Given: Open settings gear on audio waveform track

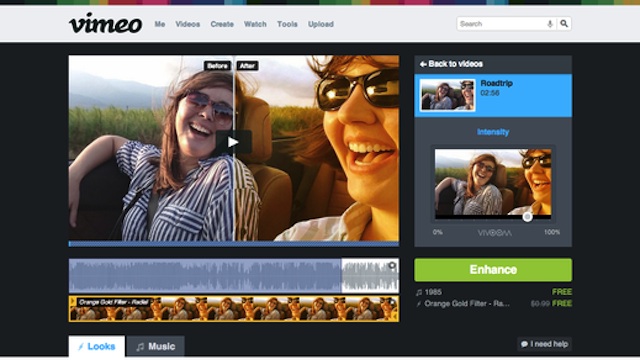Looking at the screenshot, I should pyautogui.click(x=392, y=265).
